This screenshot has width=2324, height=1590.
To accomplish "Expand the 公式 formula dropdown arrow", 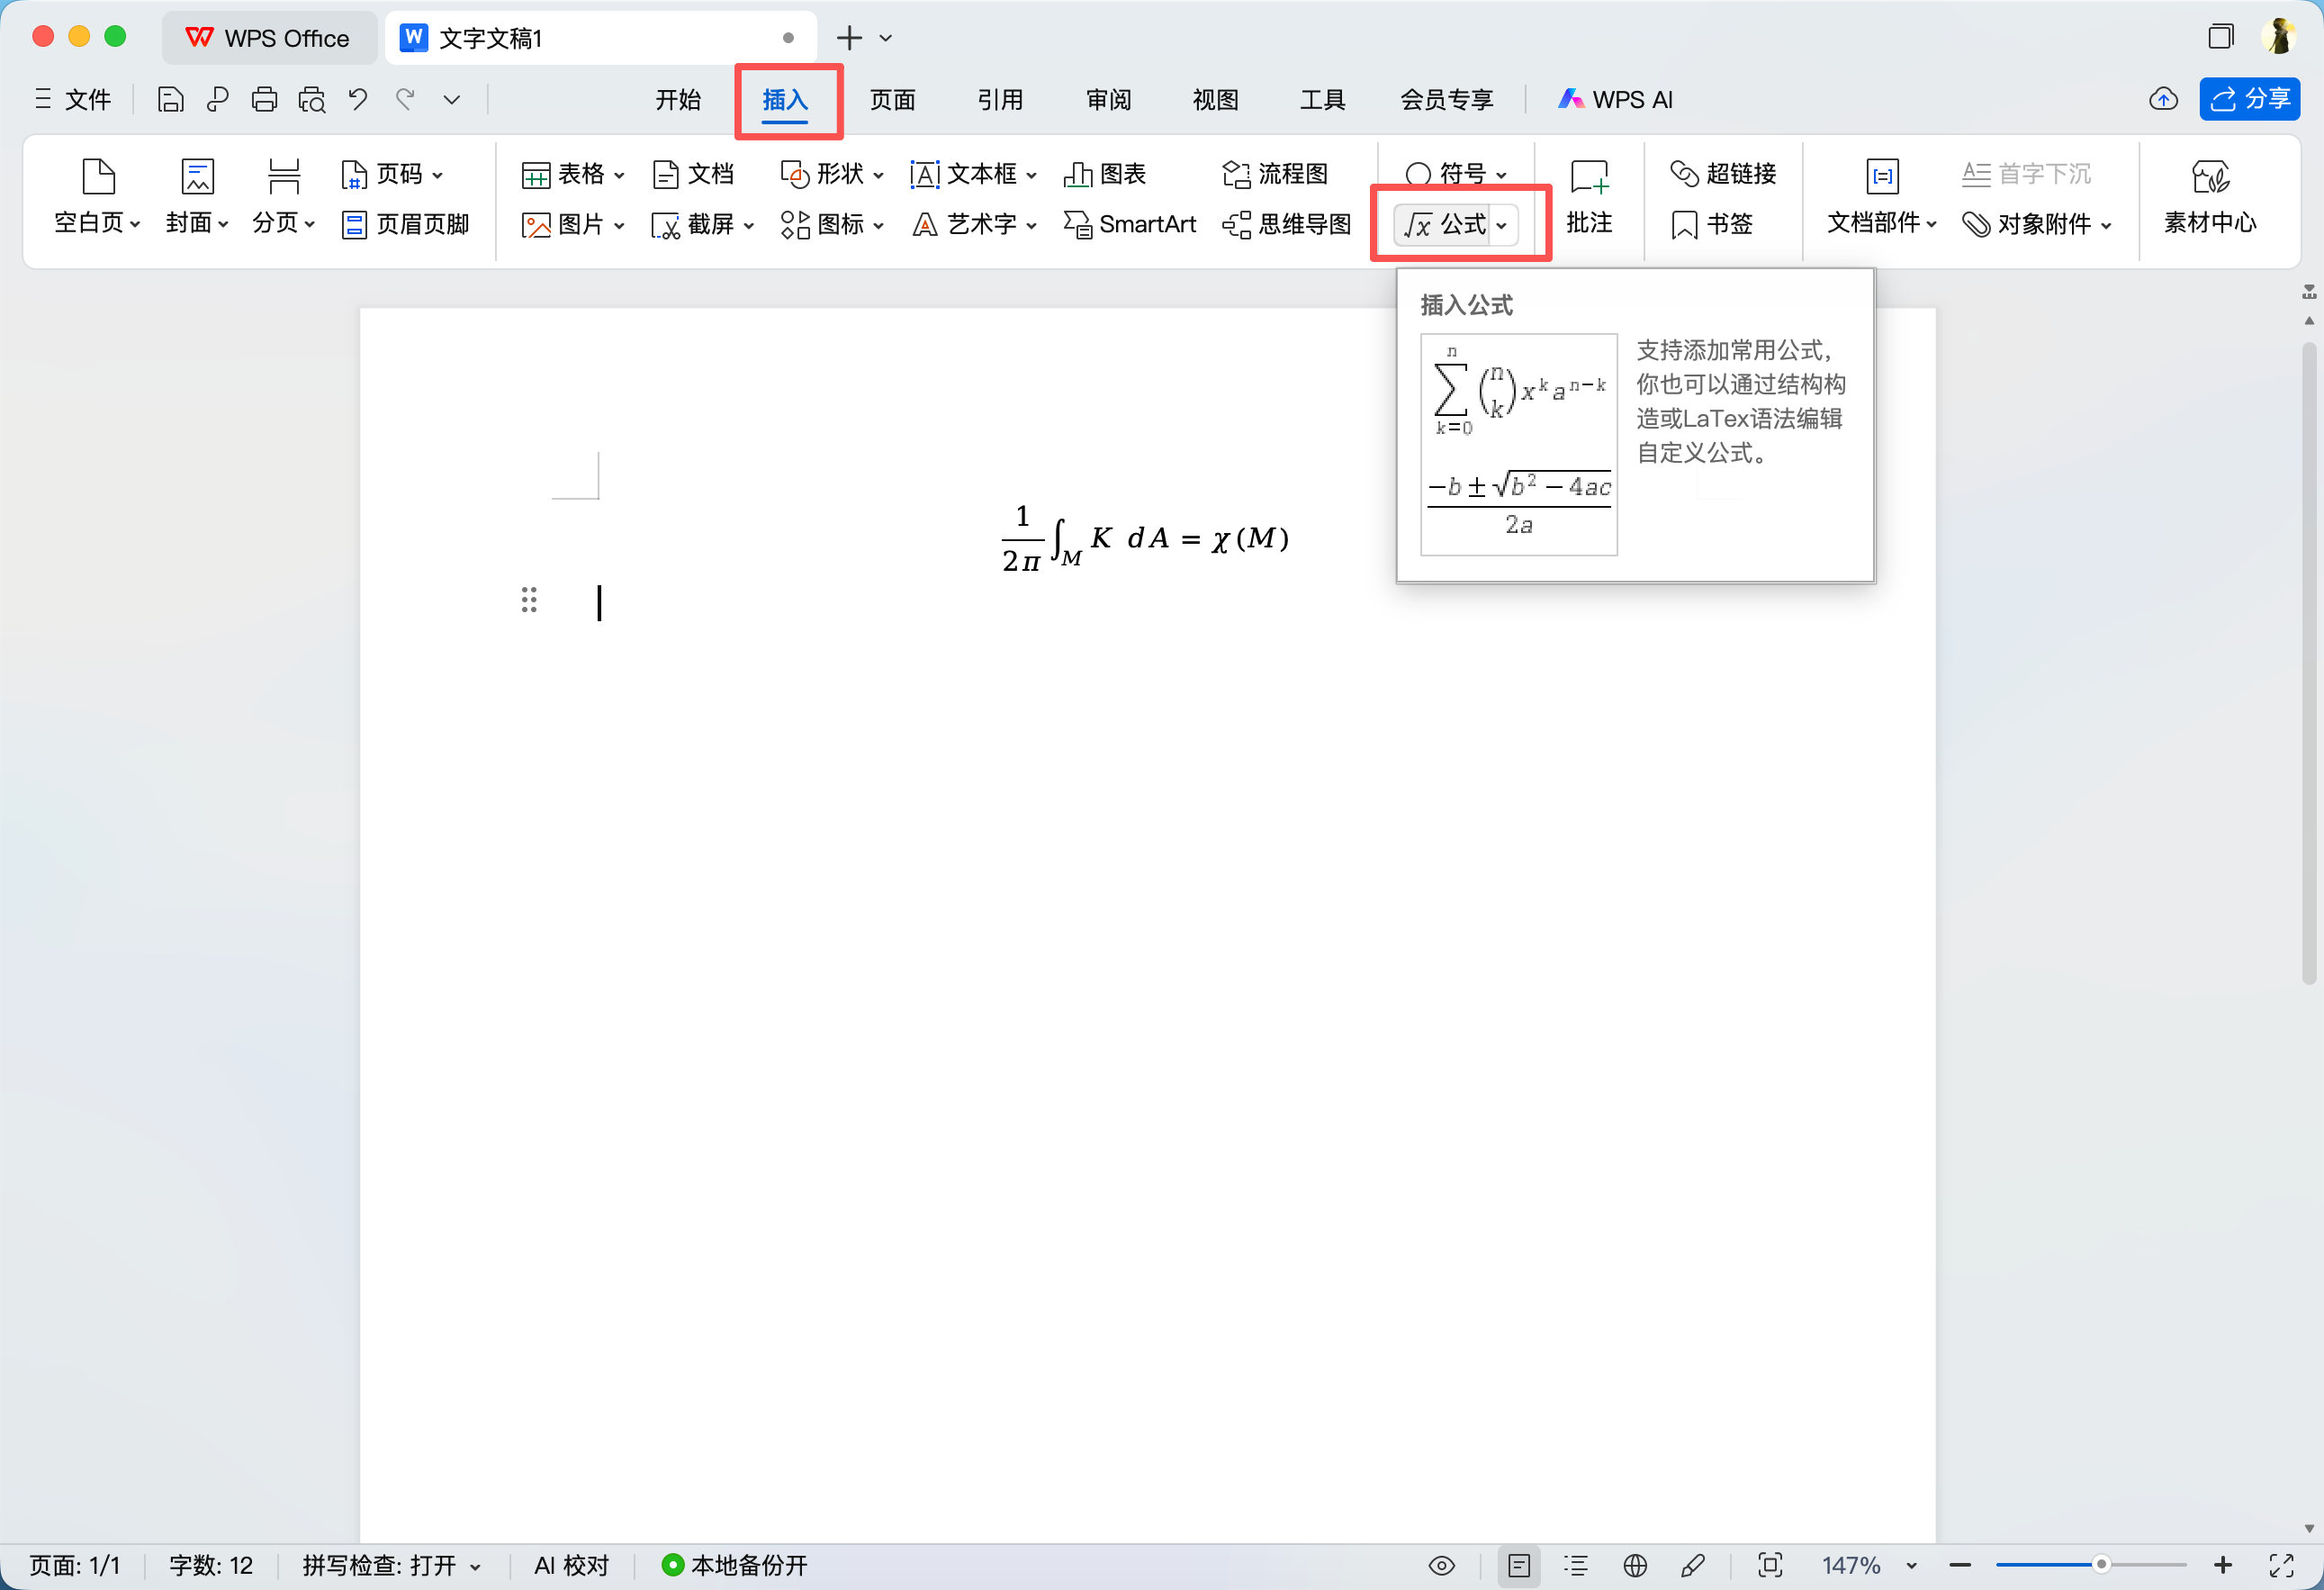I will pyautogui.click(x=1504, y=225).
